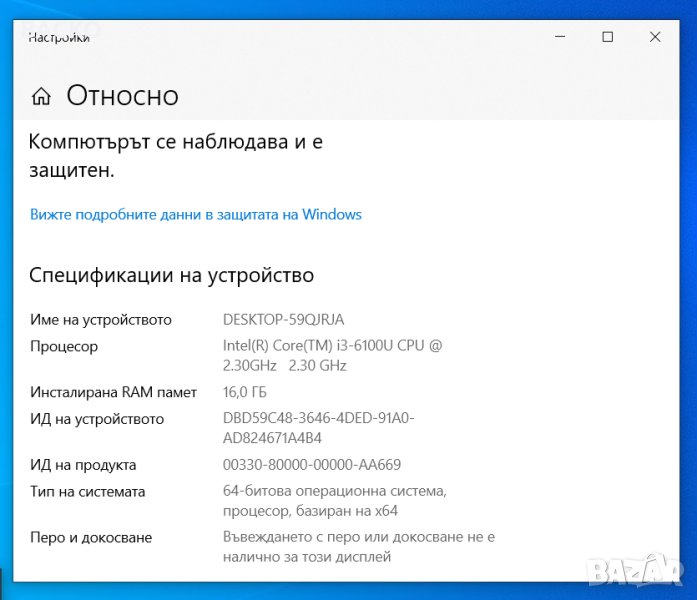Click the Intel Core i3-6100U processor value
This screenshot has width=697, height=600.
click(x=332, y=355)
